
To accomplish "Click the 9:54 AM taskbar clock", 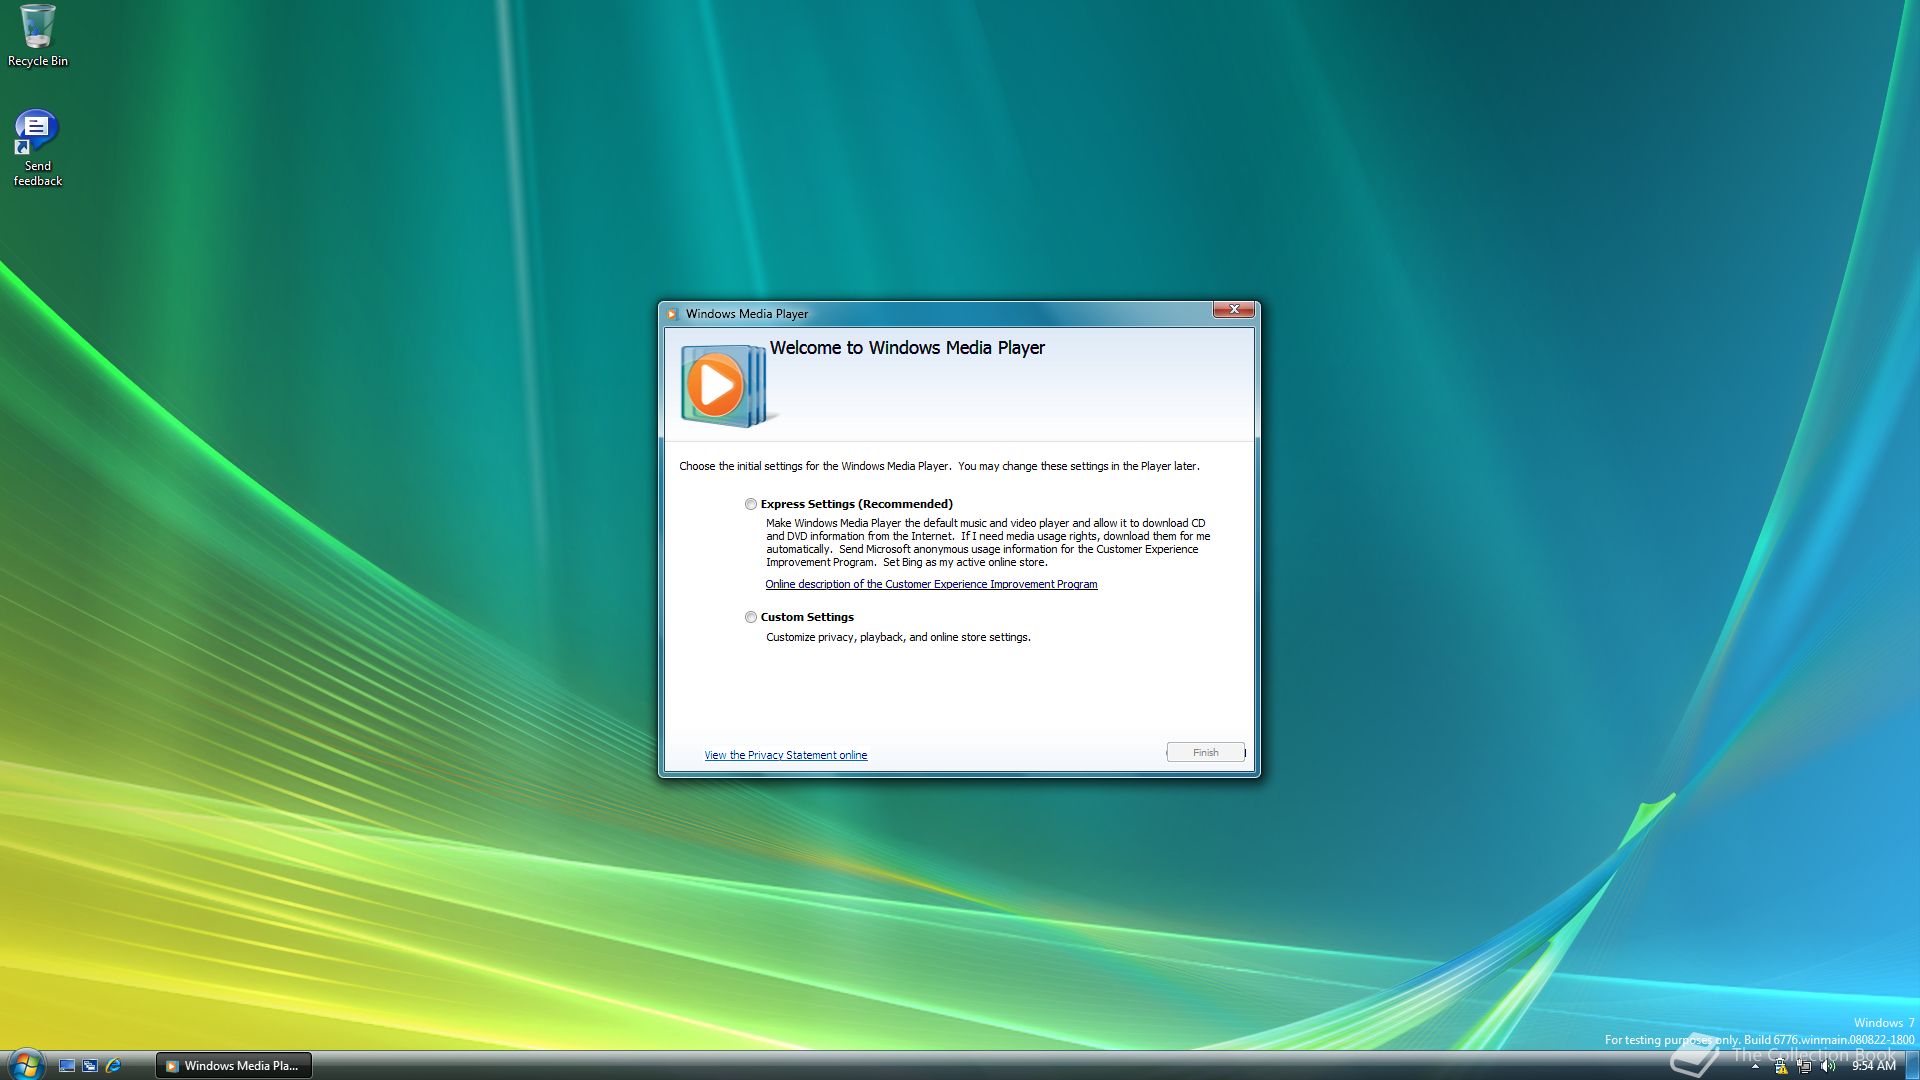I will pos(1873,1066).
